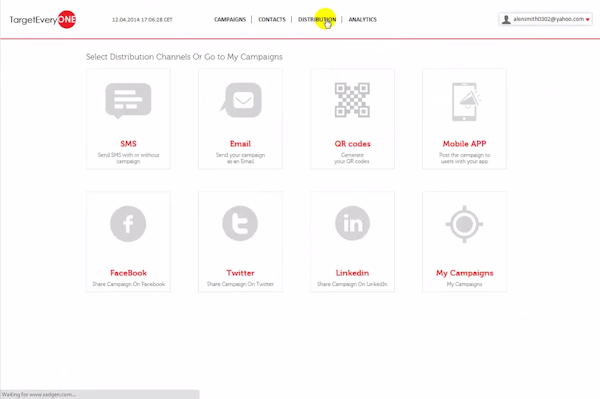This screenshot has width=600, height=399.
Task: Select the My Campaigns title link
Action: (x=465, y=273)
